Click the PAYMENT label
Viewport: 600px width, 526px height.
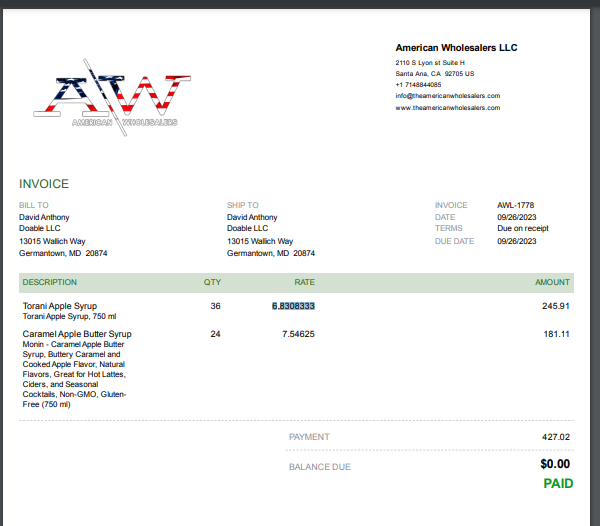click(309, 437)
